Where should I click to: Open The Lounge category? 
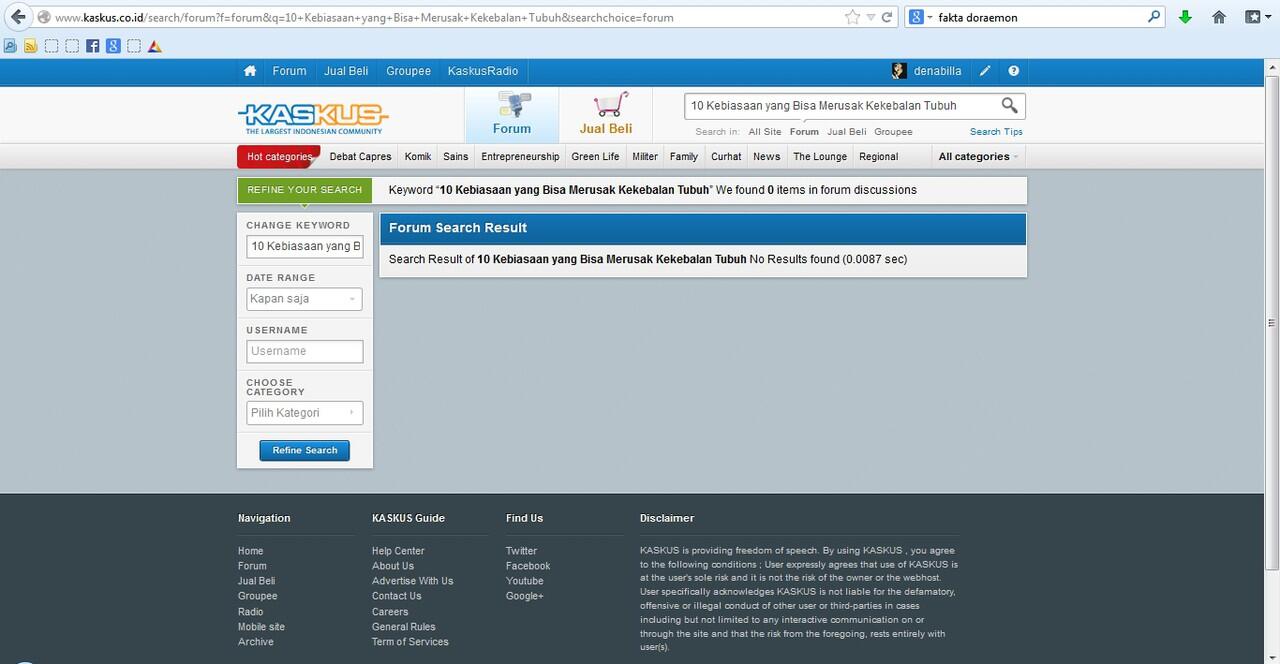point(820,157)
